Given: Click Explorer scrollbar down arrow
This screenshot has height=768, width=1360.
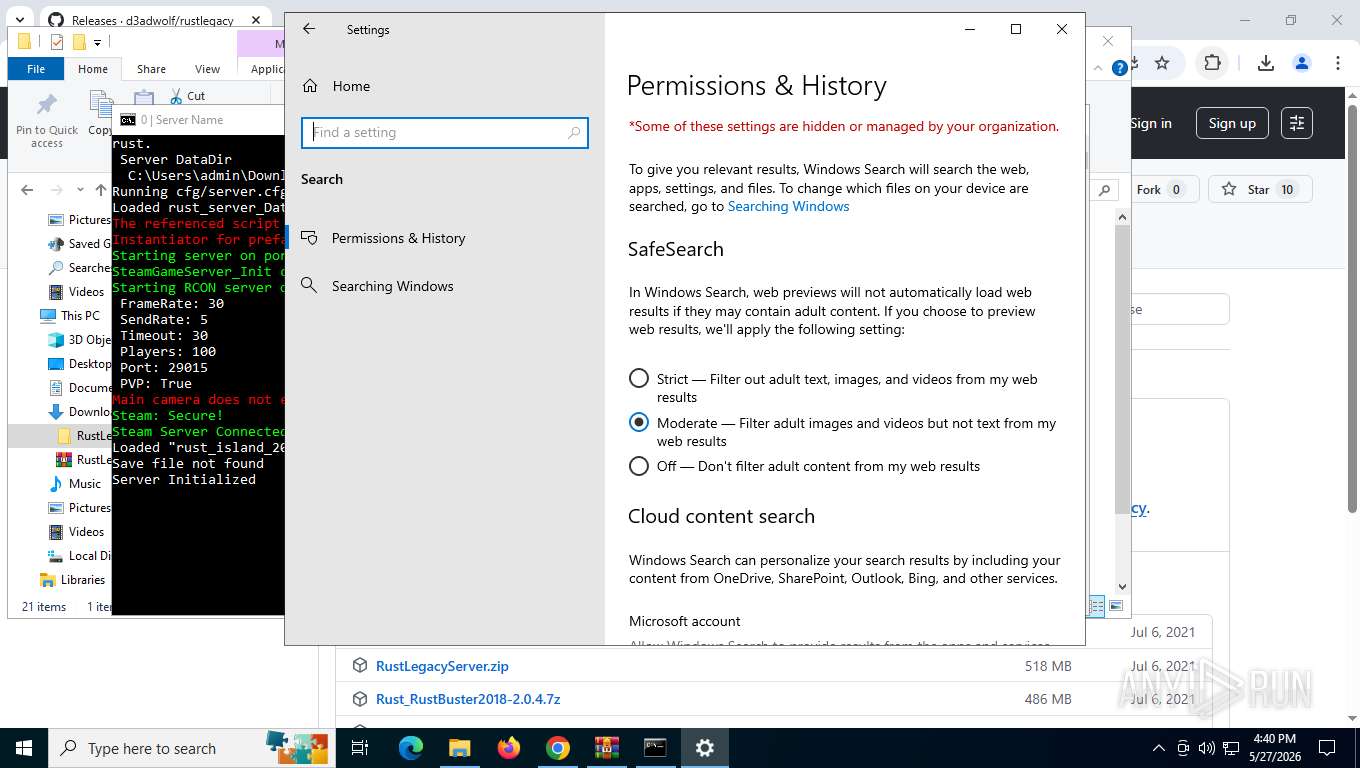Looking at the screenshot, I should 1122,587.
